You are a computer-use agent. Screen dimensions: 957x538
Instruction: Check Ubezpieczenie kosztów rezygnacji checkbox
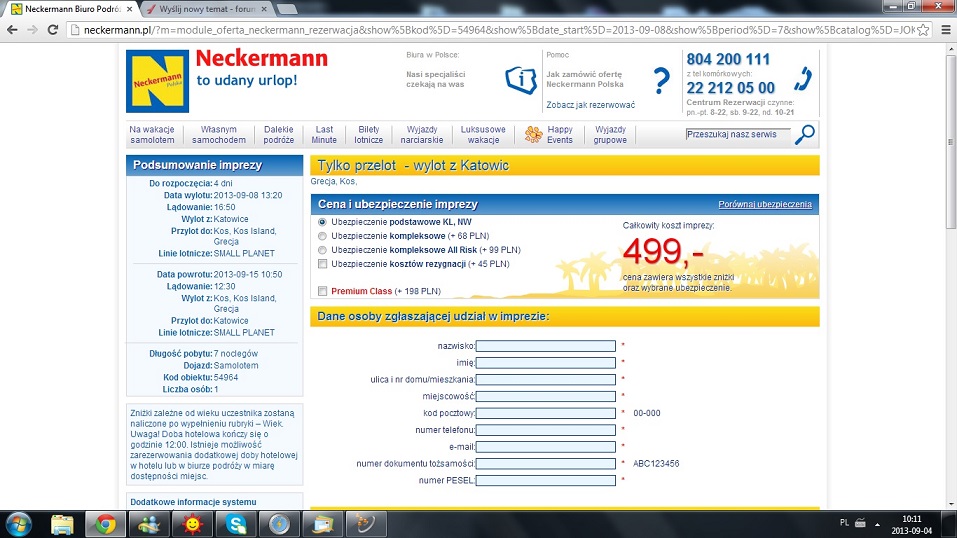[x=322, y=264]
